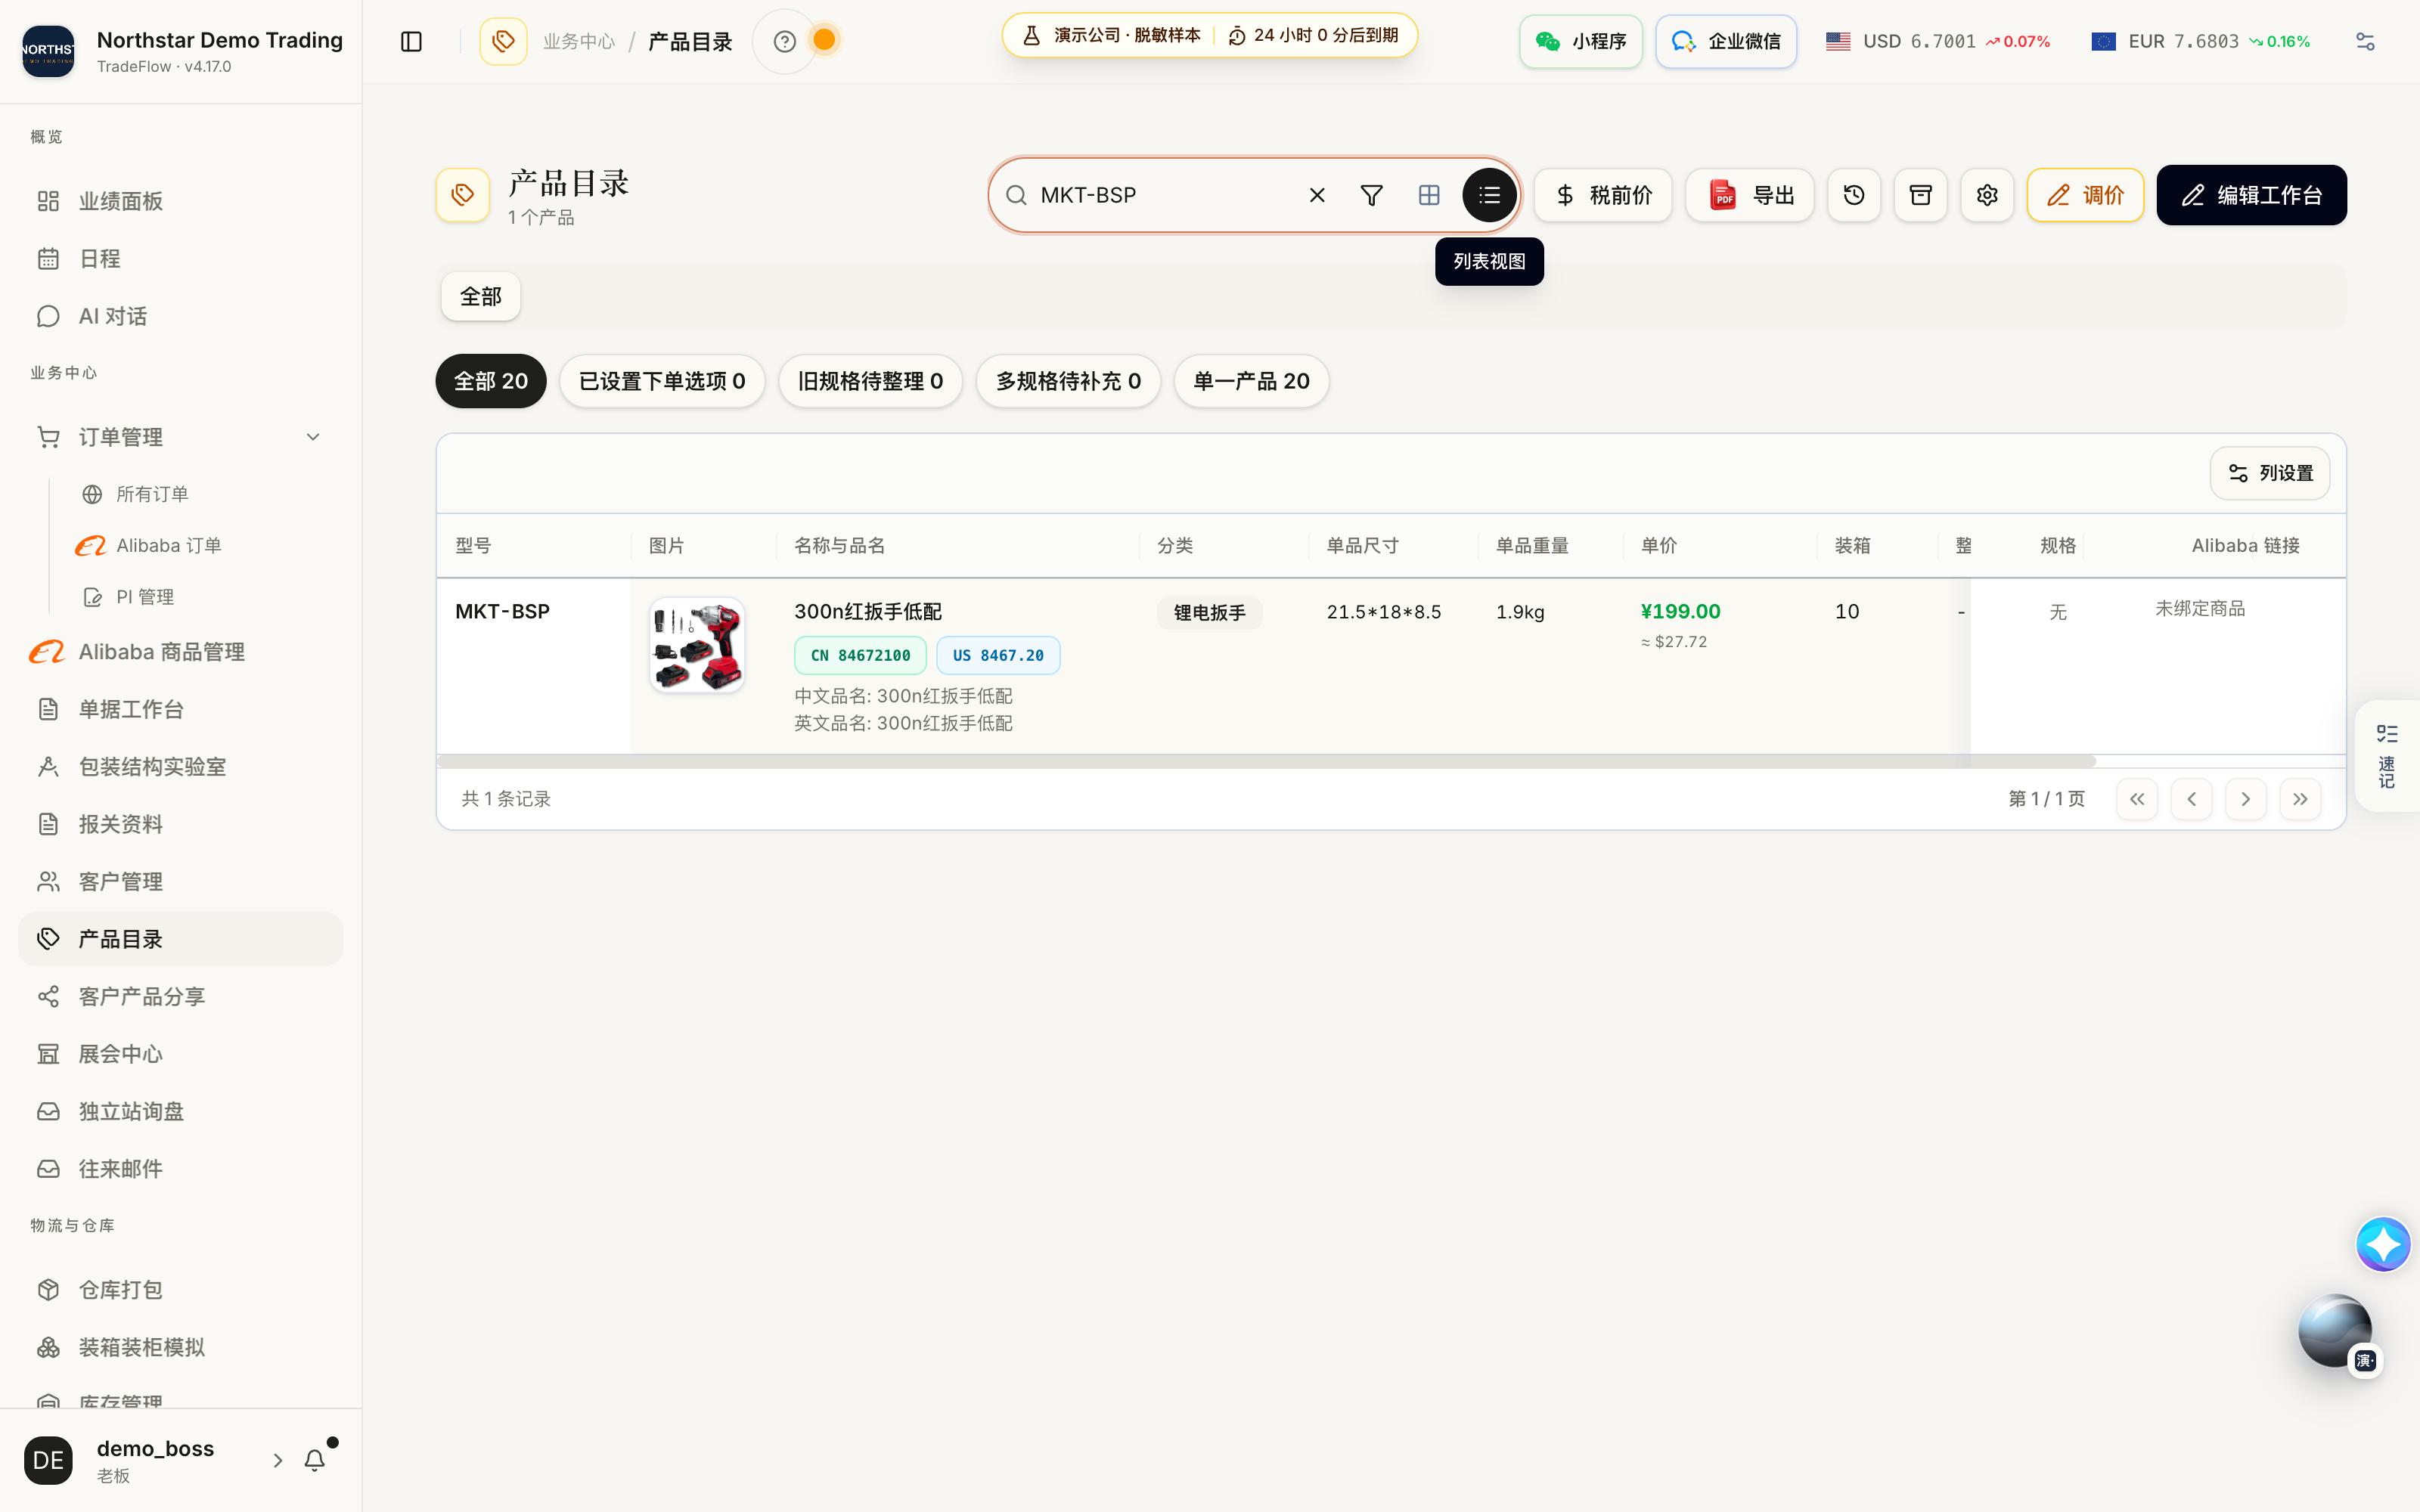
Task: Switch to list view
Action: (1489, 195)
